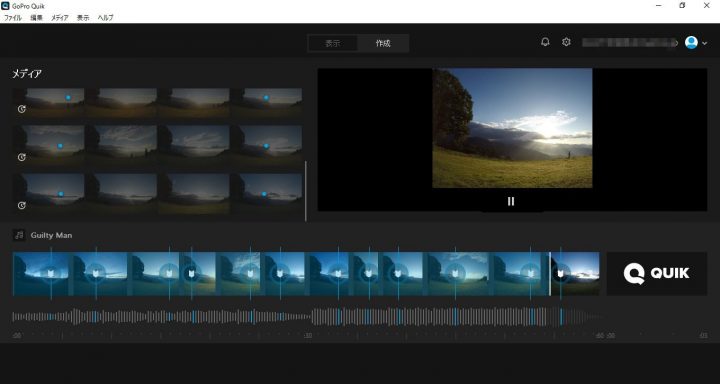Switch to the 表示 view tab
720x384 pixels.
click(x=332, y=44)
